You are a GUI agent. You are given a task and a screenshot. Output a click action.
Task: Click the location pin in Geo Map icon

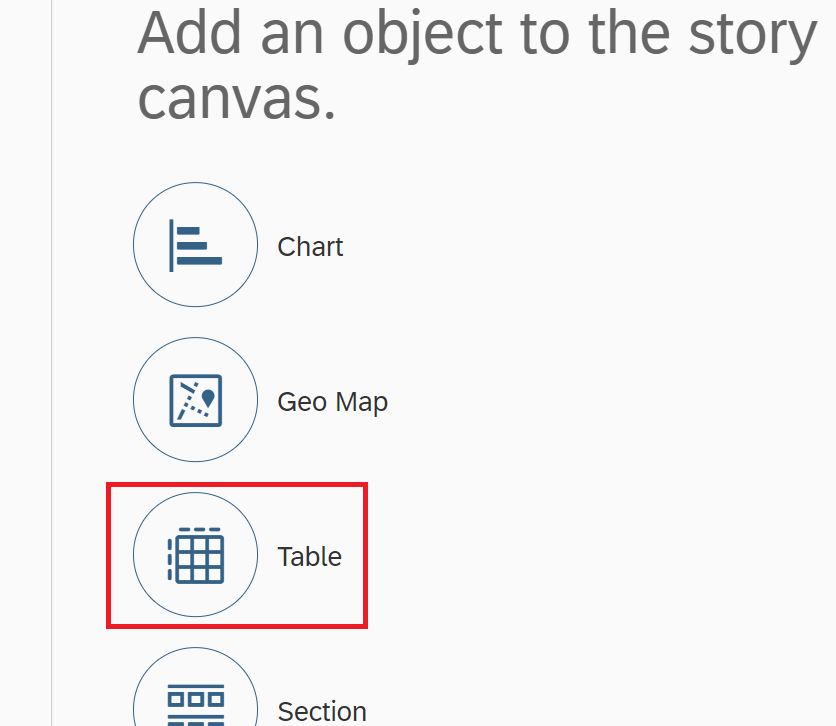tap(207, 397)
